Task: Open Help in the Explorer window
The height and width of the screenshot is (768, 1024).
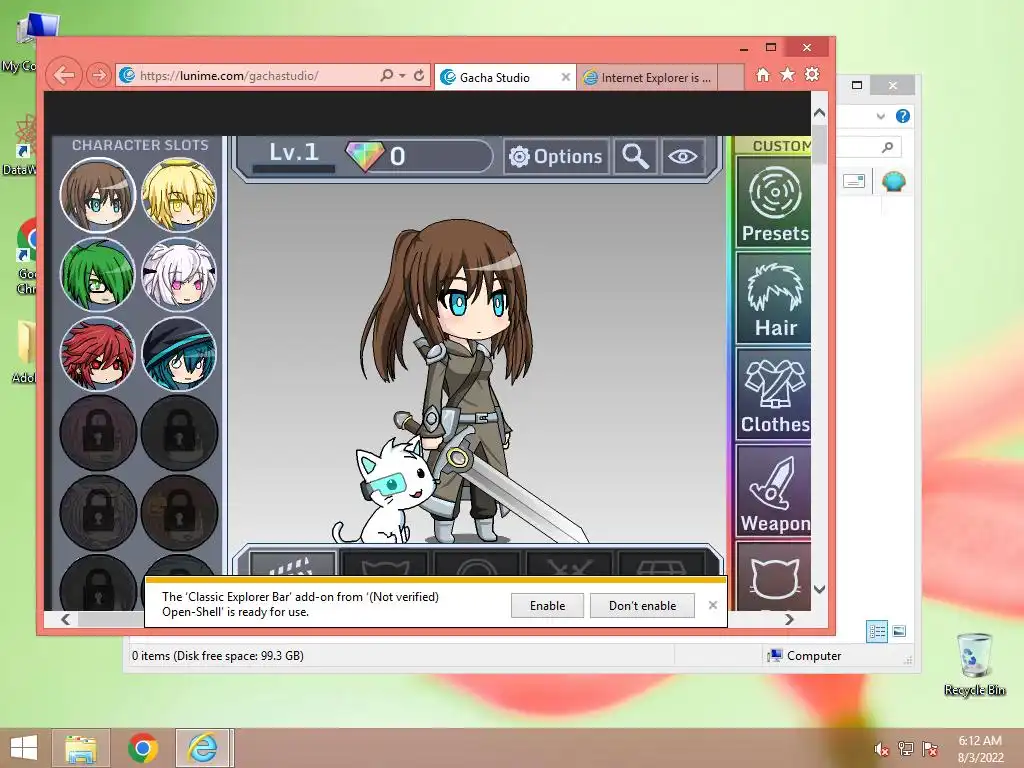Action: click(903, 116)
